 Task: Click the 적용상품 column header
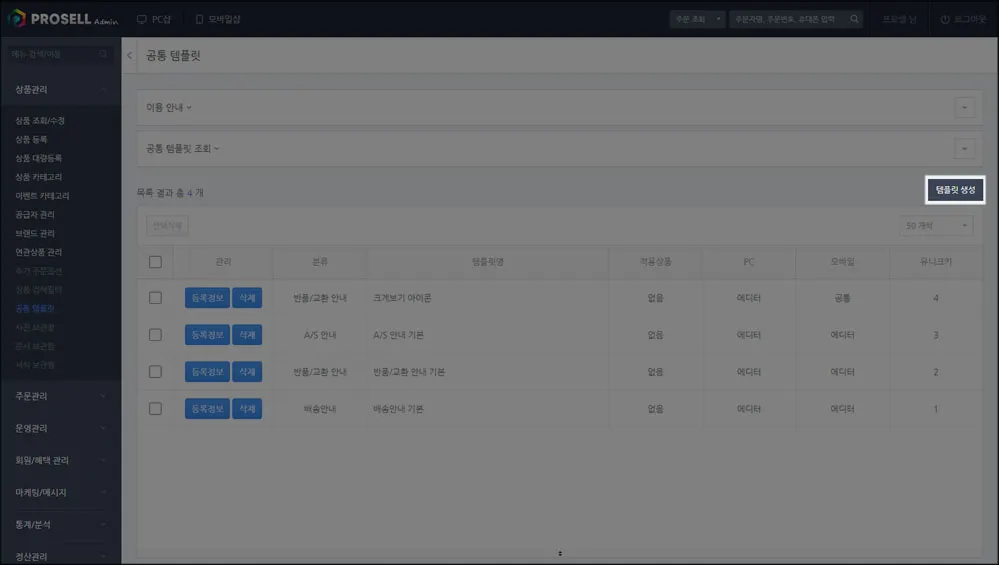click(656, 262)
